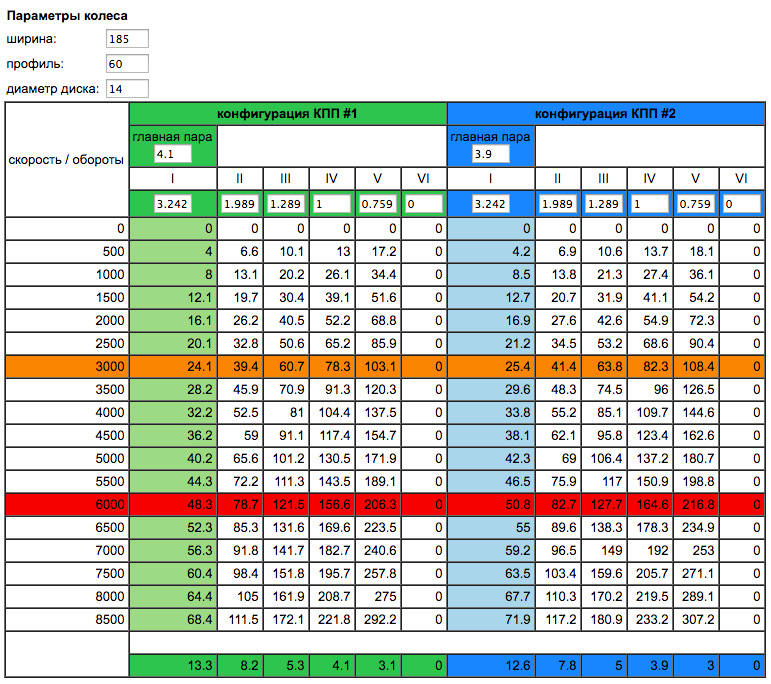Image resolution: width=771 pixels, height=684 pixels.
Task: Click header конфигурация КПП #2
Action: point(605,114)
